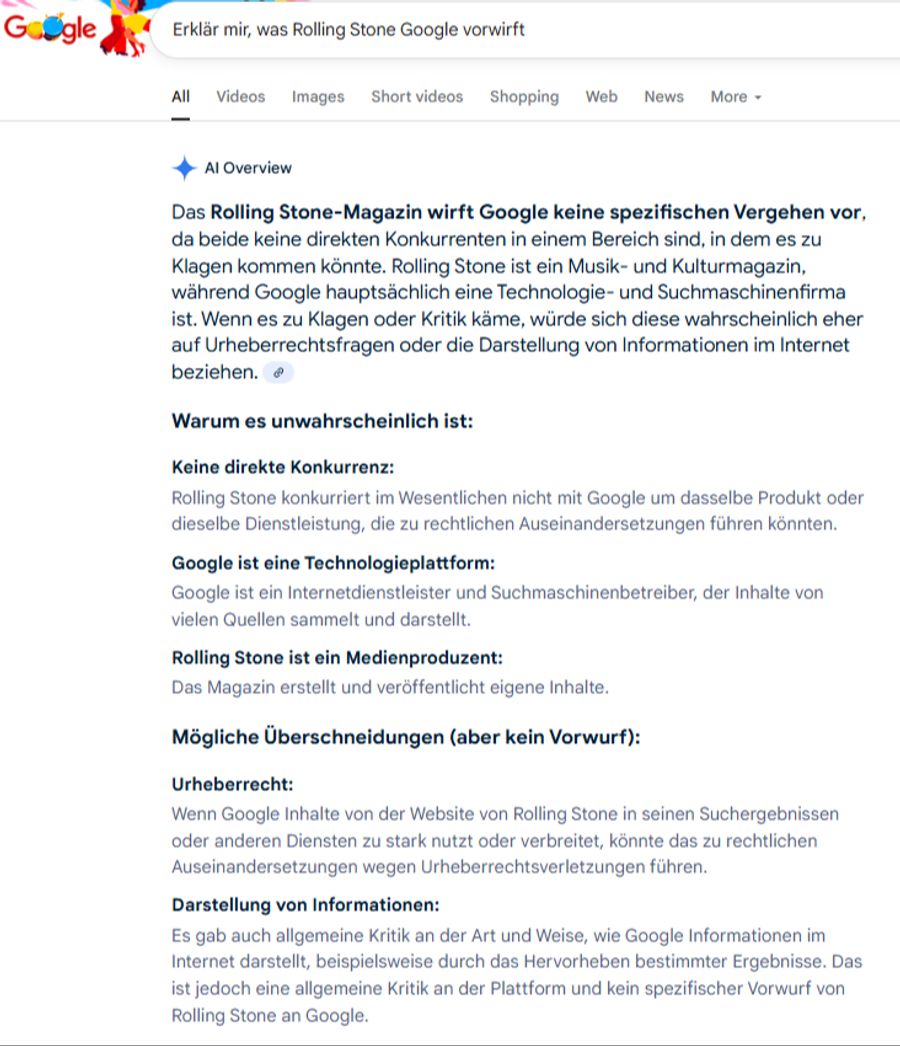Viewport: 900px width, 1046px height.
Task: Select the All results tab
Action: click(x=179, y=96)
